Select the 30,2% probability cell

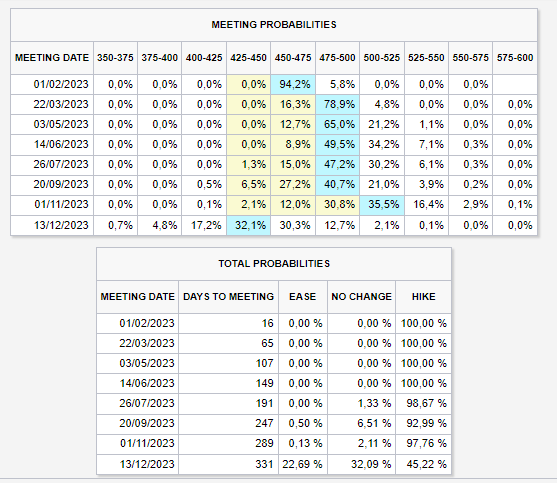click(x=382, y=164)
